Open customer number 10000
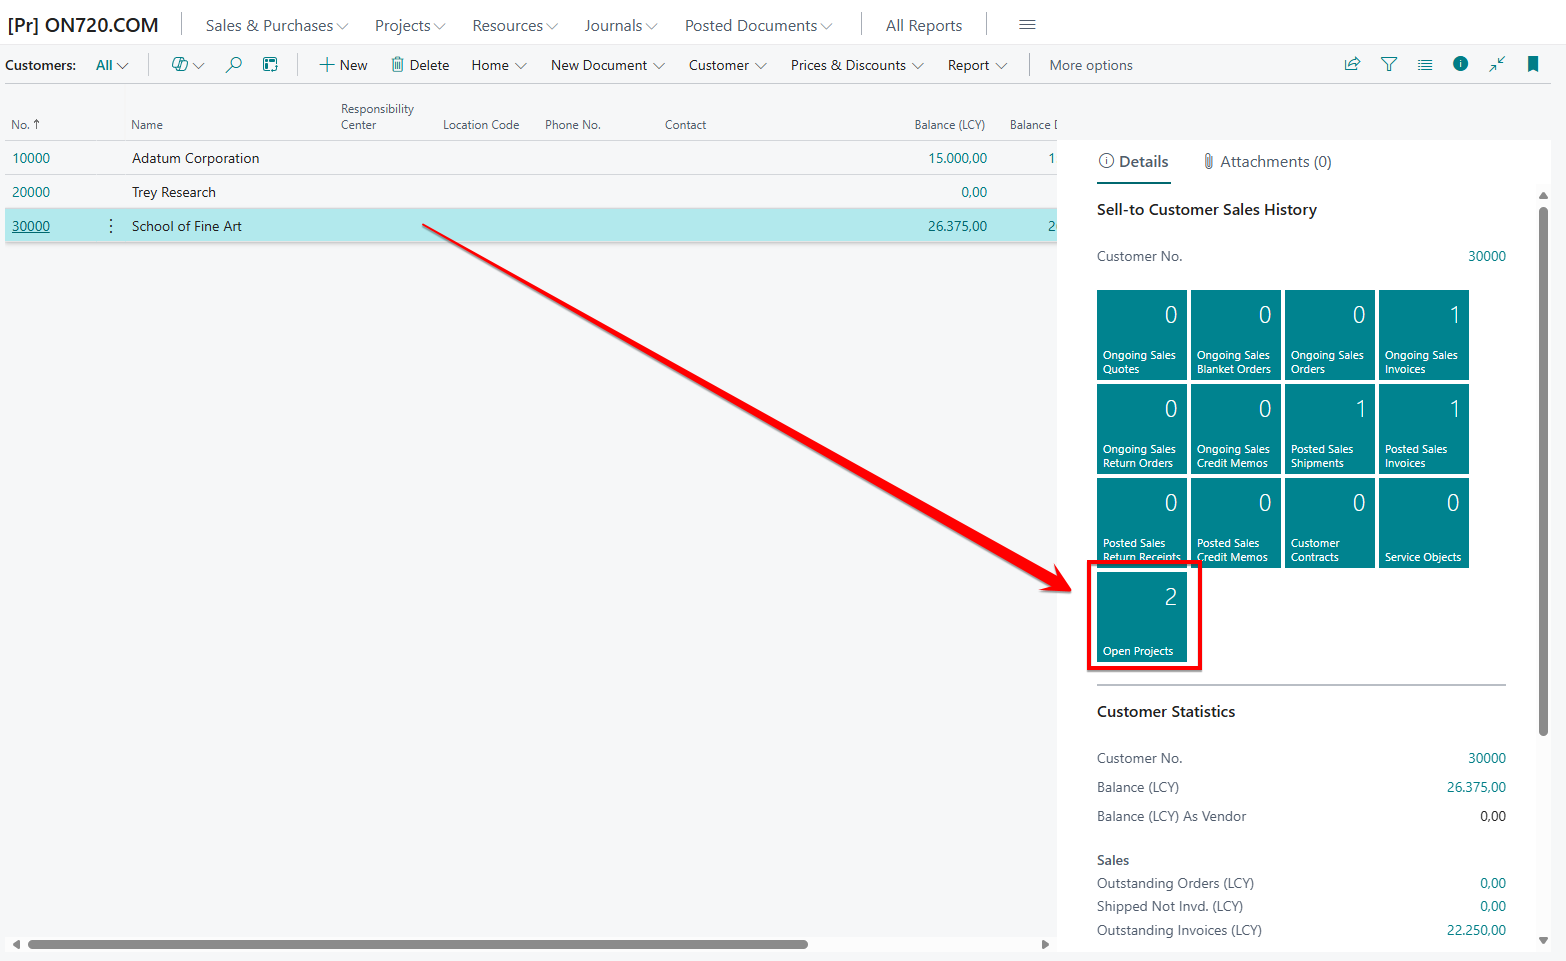The height and width of the screenshot is (961, 1566). 31,158
